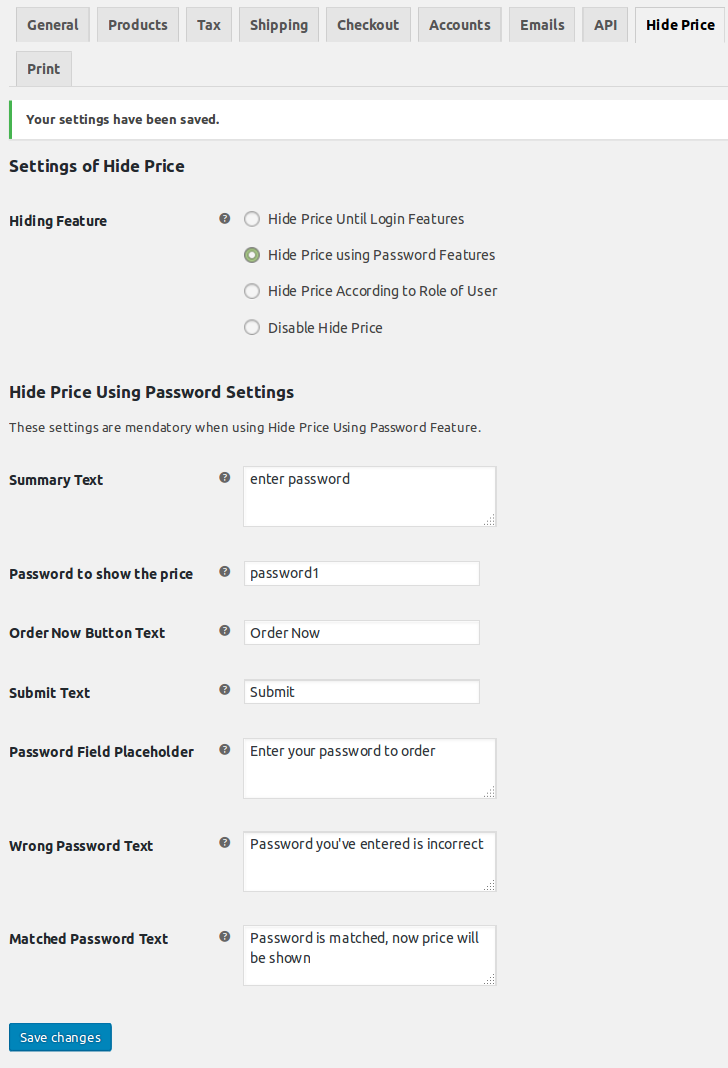Select Hide Price using Password Features option
The image size is (728, 1068).
[x=252, y=255]
